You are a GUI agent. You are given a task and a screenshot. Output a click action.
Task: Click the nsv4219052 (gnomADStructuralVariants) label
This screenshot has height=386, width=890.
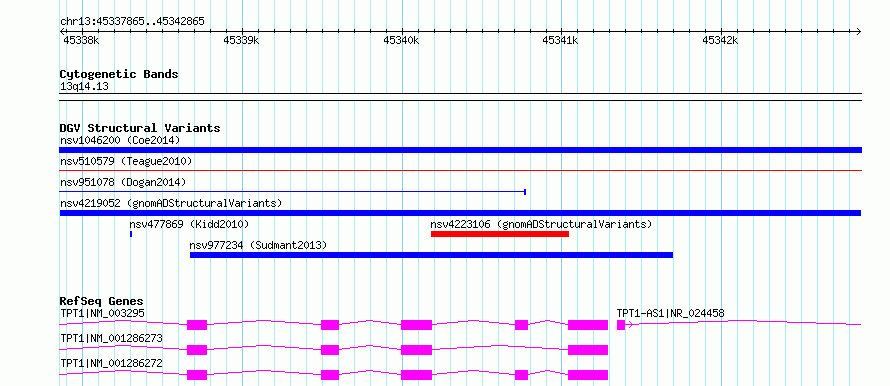[x=171, y=203]
